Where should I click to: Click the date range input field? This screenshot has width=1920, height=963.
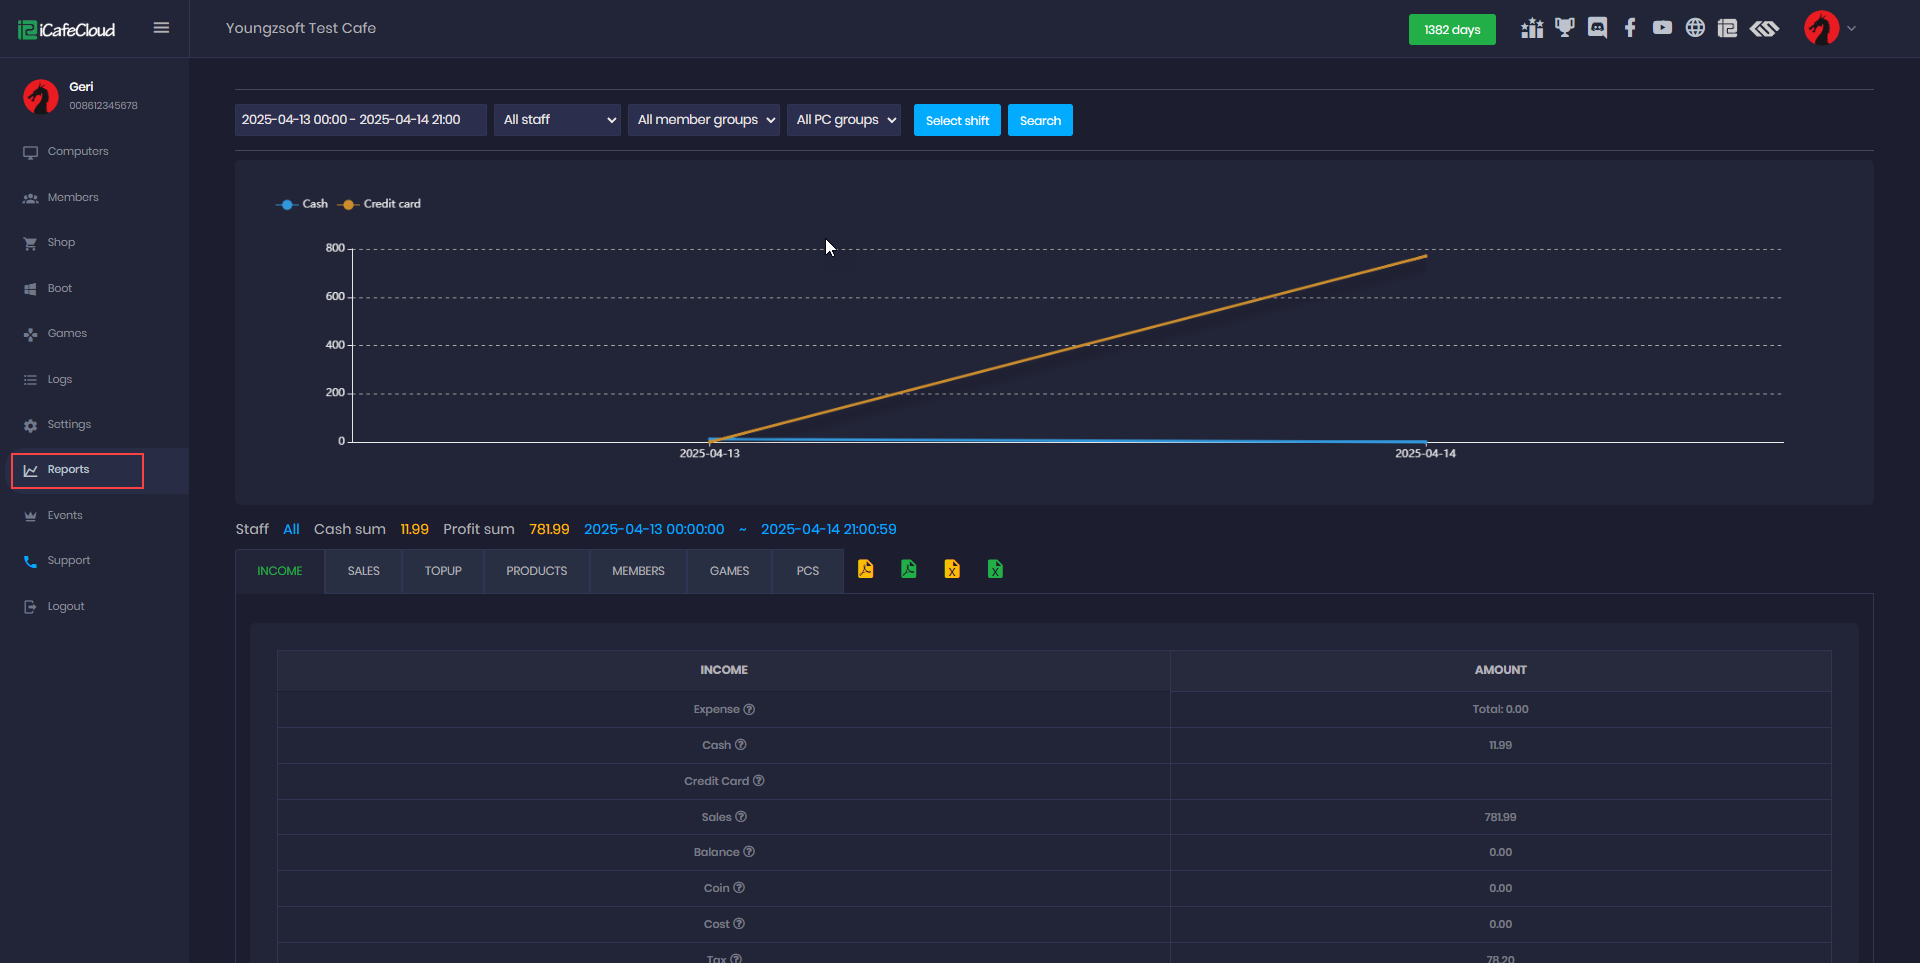tap(360, 120)
